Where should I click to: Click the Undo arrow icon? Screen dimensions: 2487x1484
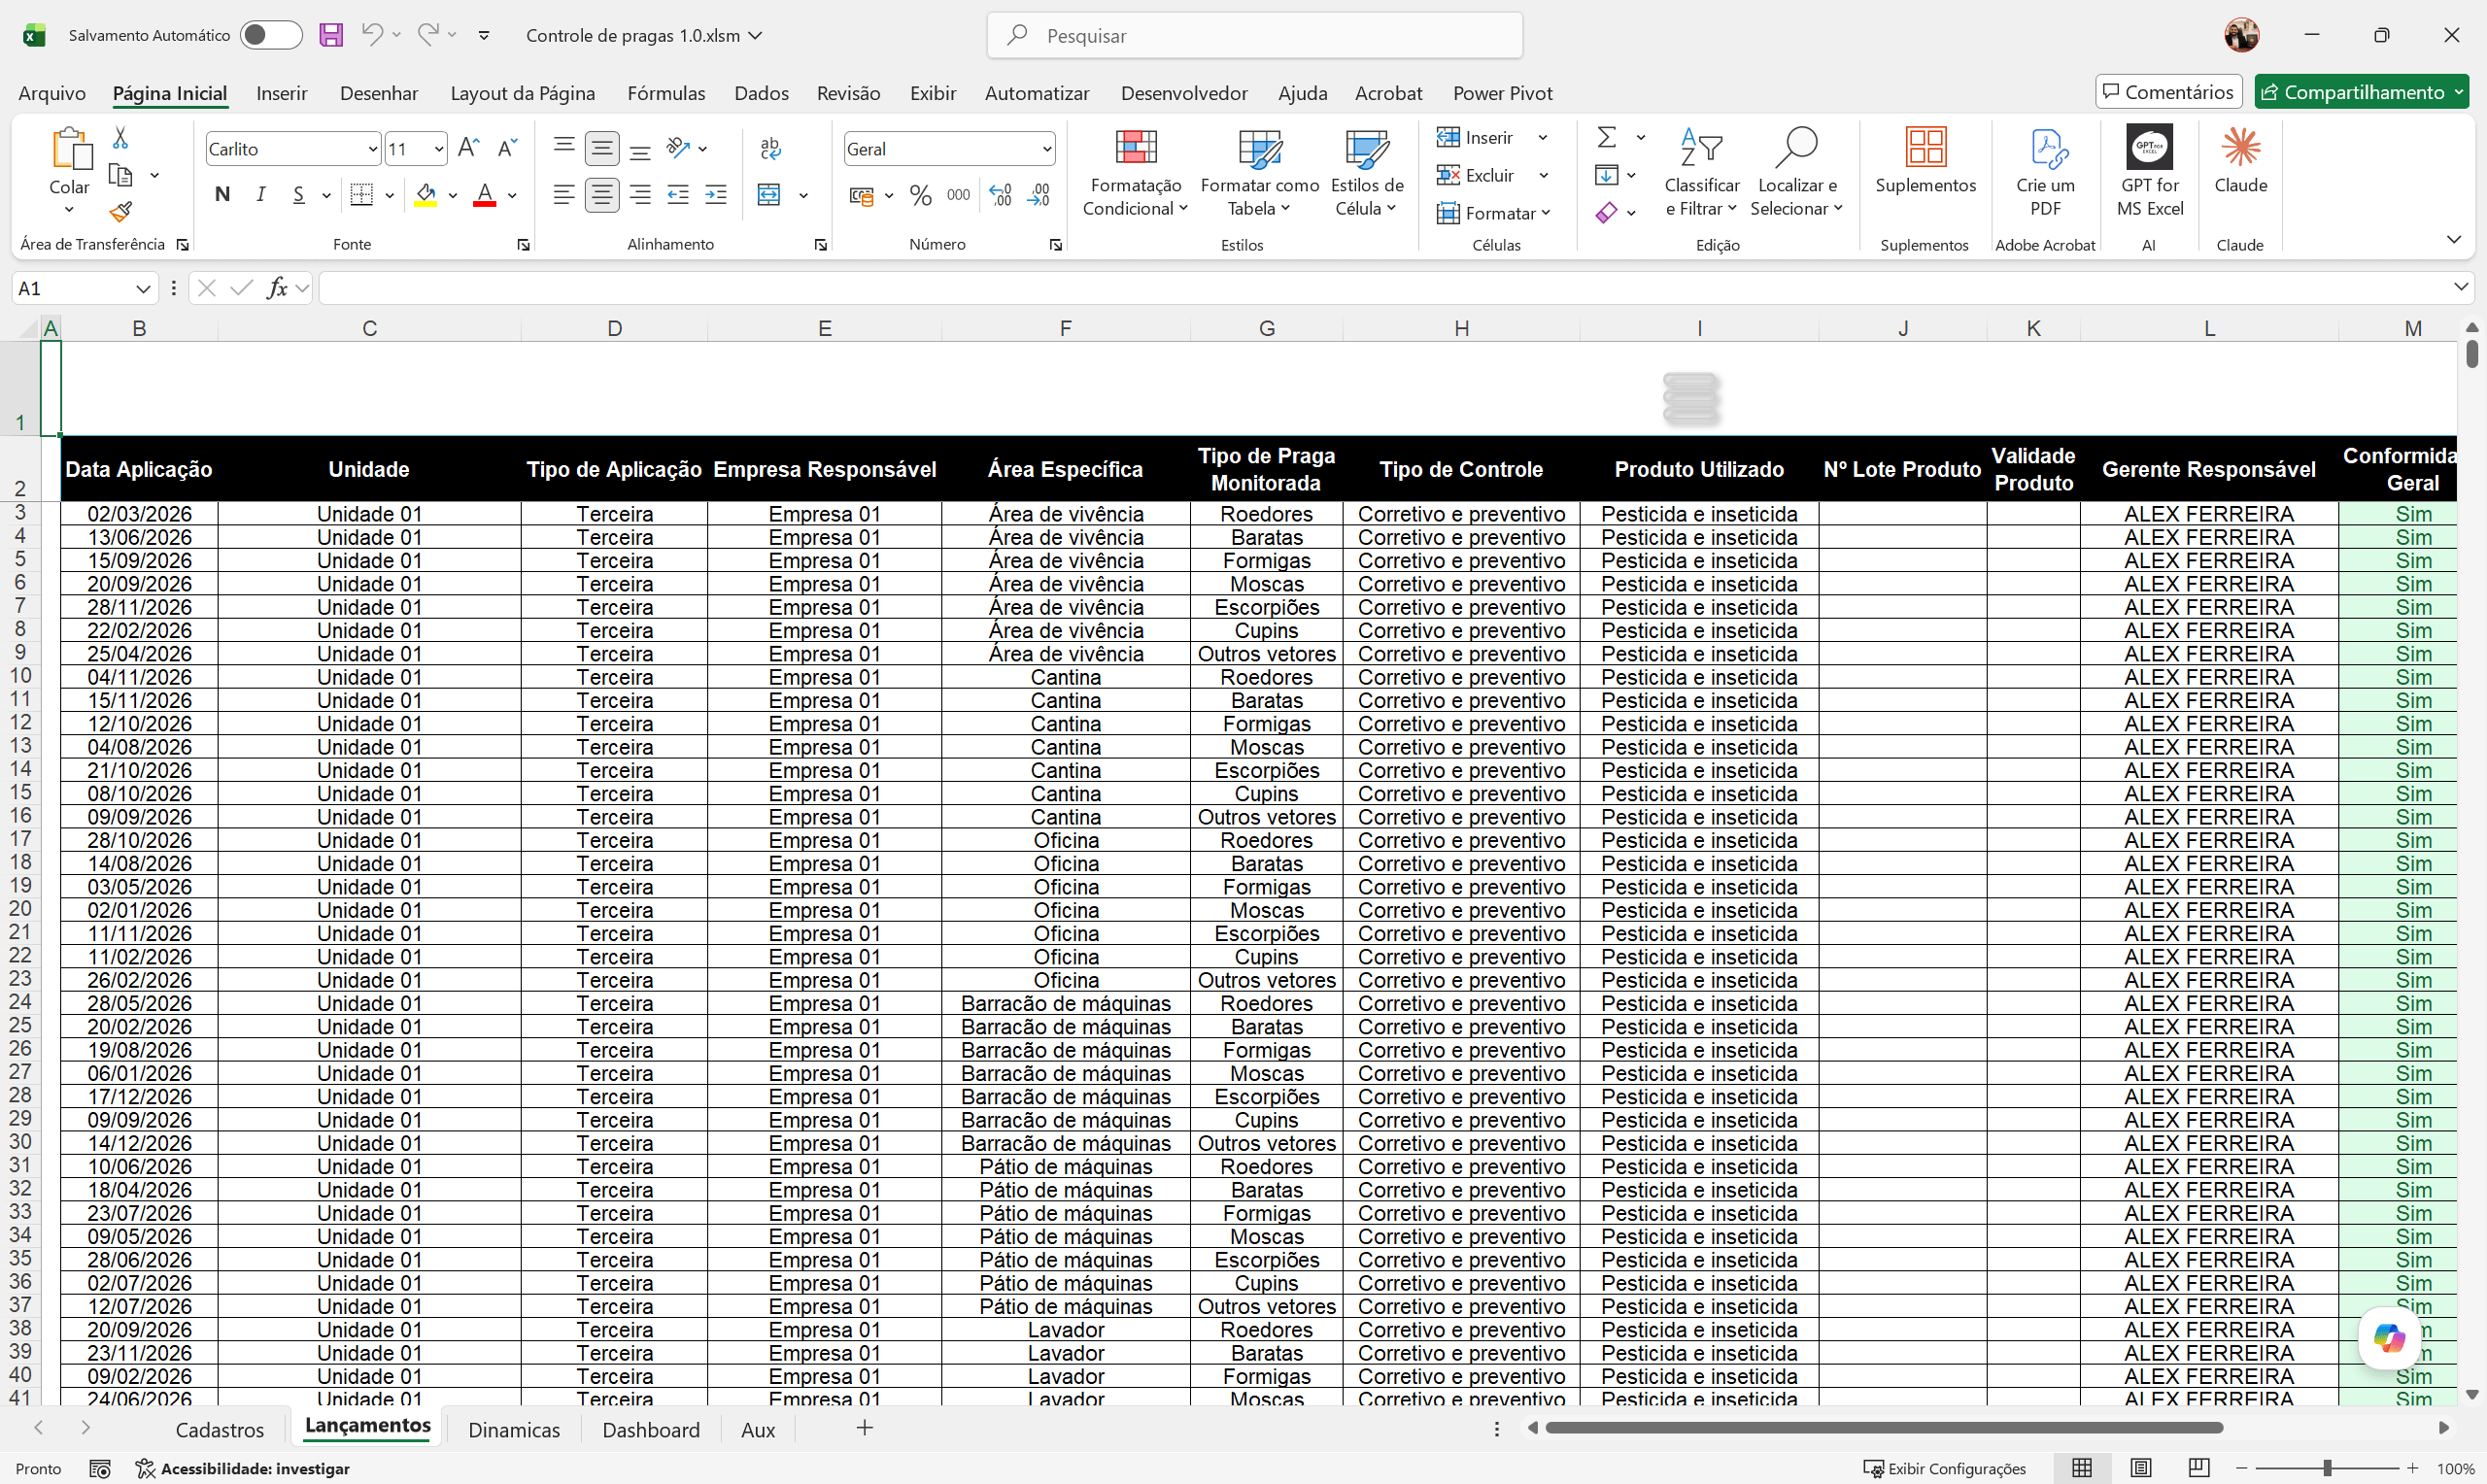tap(371, 35)
